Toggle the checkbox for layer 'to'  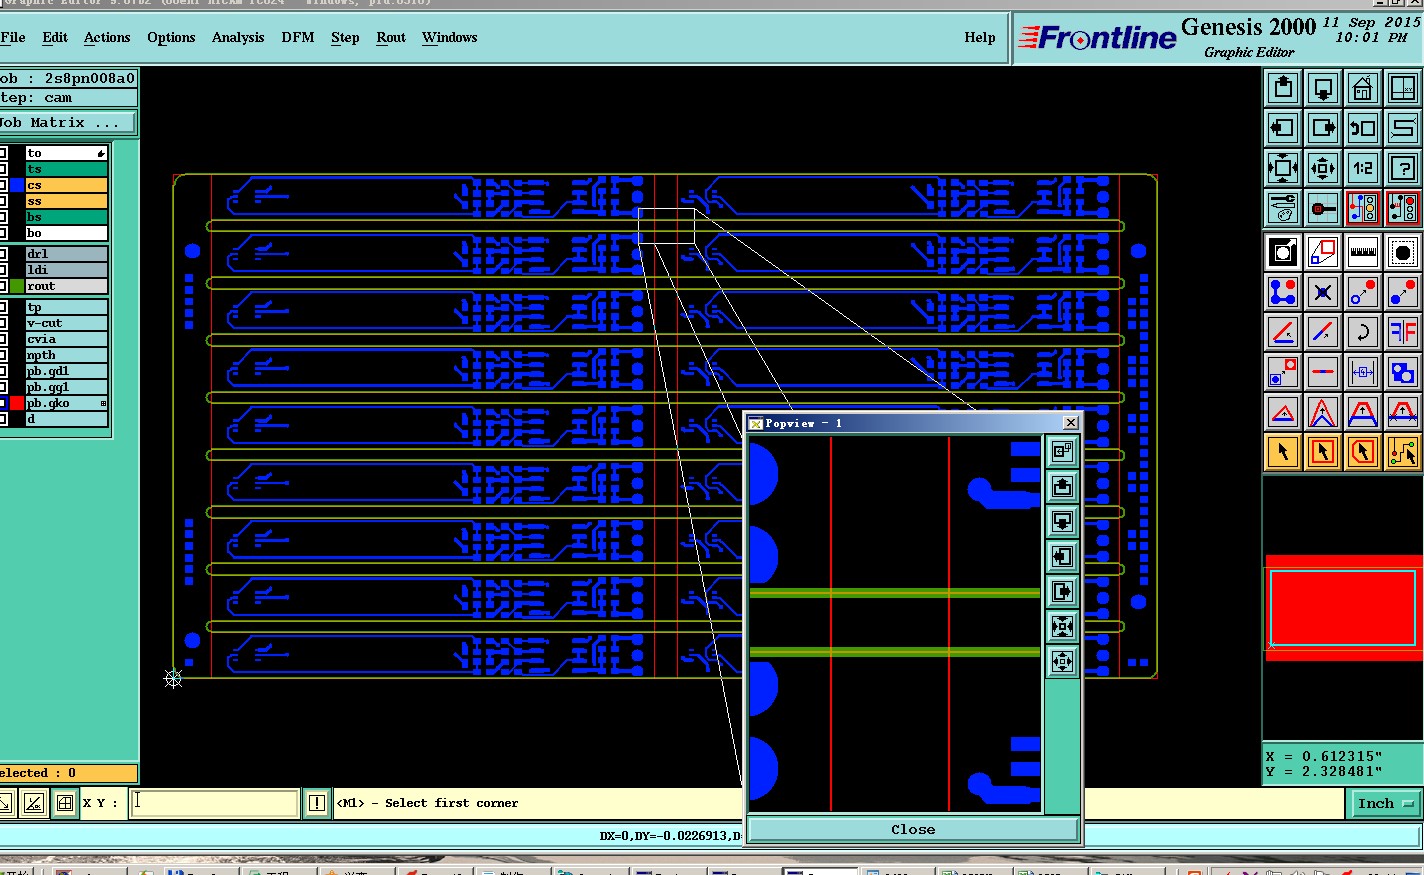tap(3, 153)
